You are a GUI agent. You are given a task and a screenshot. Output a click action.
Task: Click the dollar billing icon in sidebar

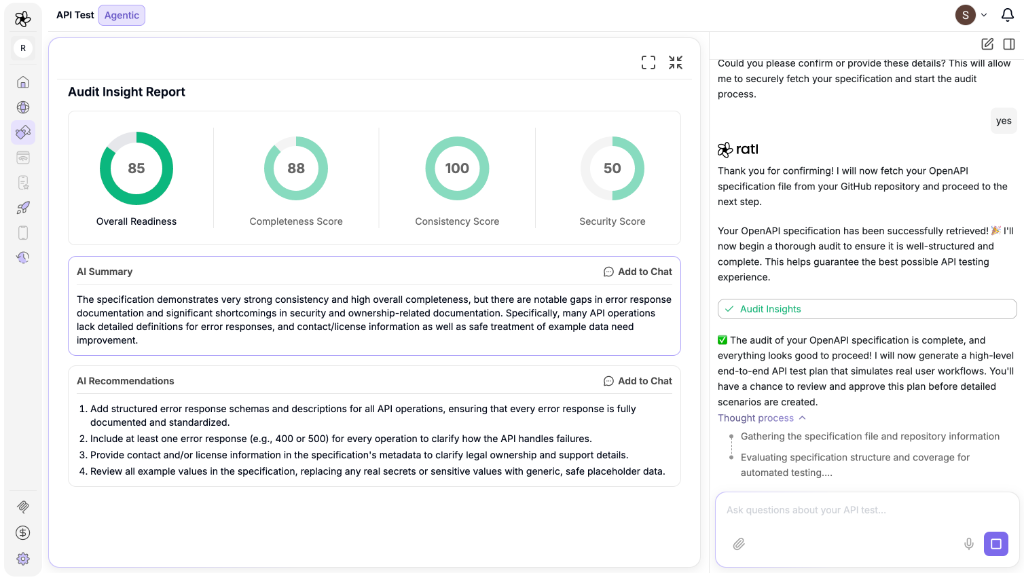pos(23,533)
